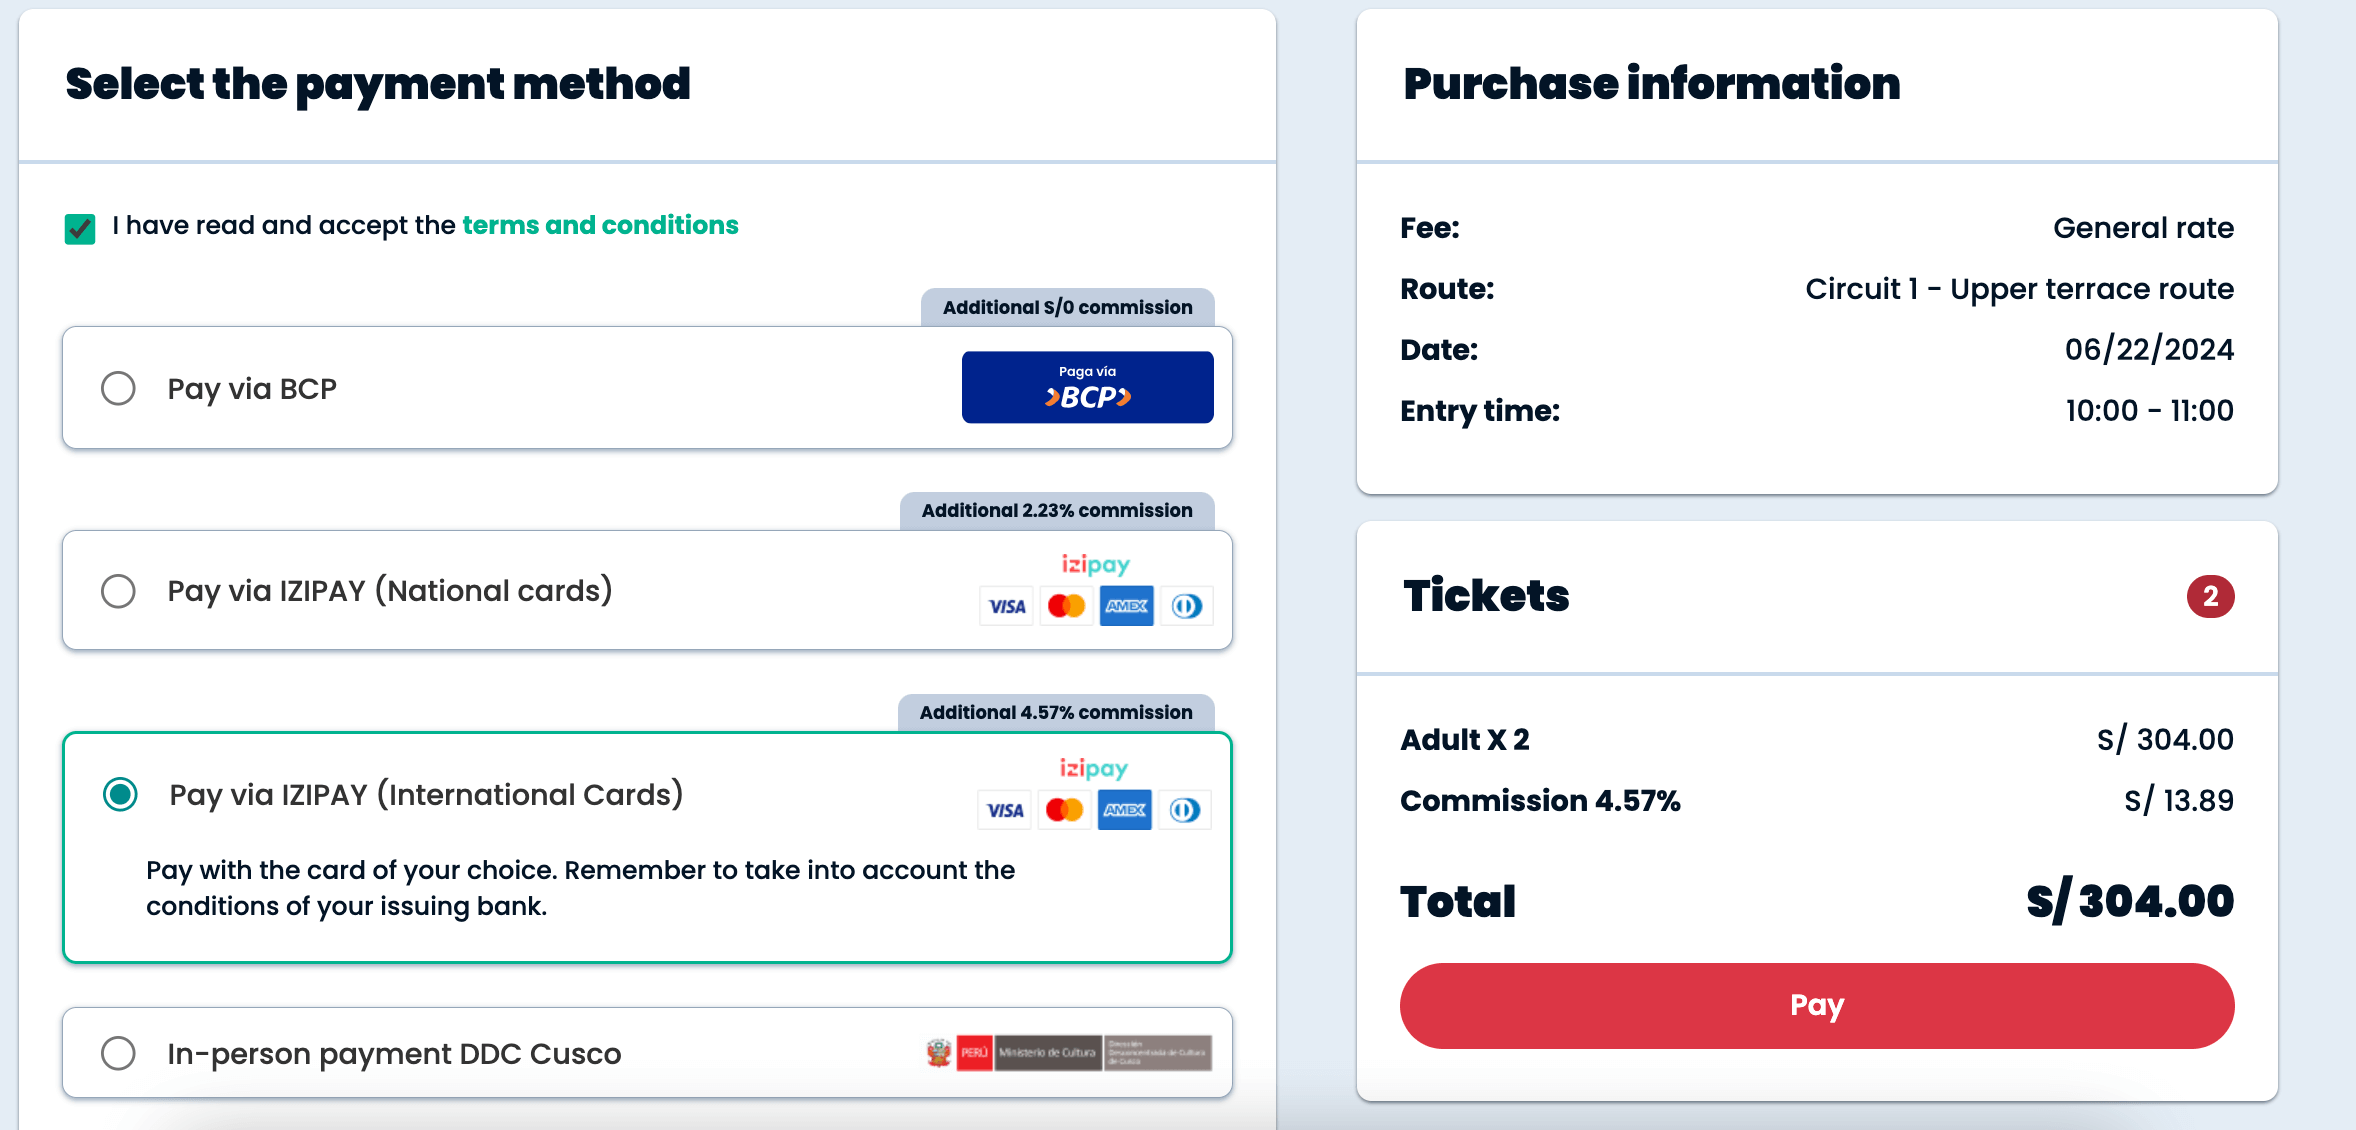This screenshot has height=1130, width=2356.
Task: Click the red Pay button
Action: point(1817,1005)
